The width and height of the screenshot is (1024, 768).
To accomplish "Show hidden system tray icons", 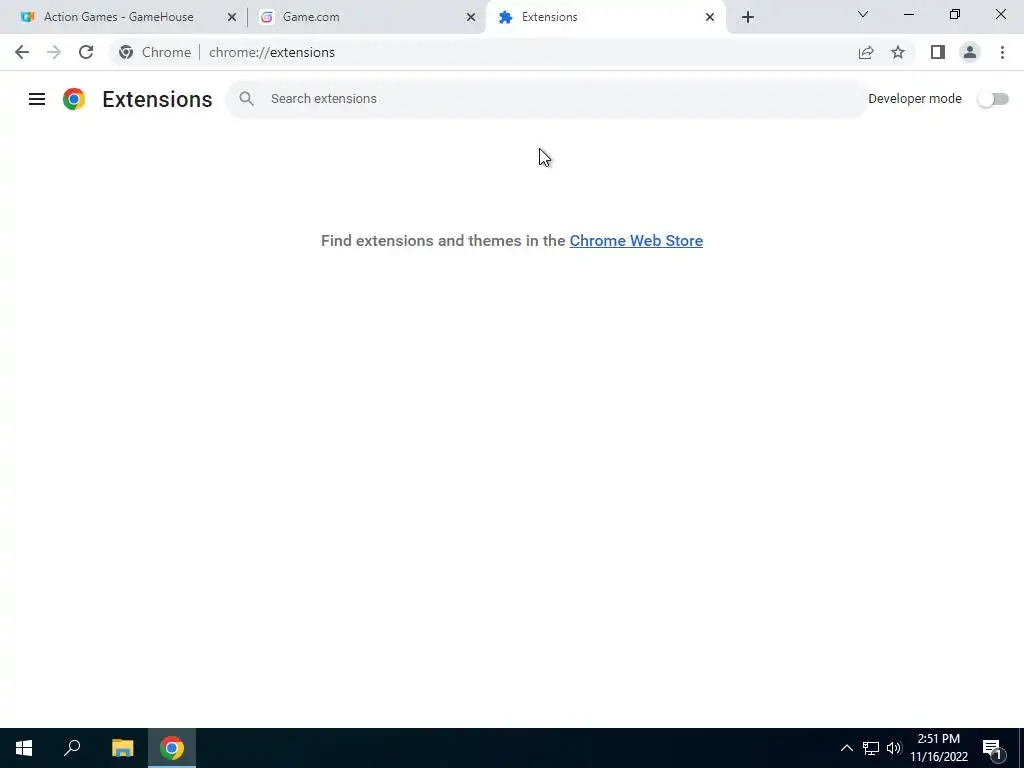I will (x=846, y=748).
